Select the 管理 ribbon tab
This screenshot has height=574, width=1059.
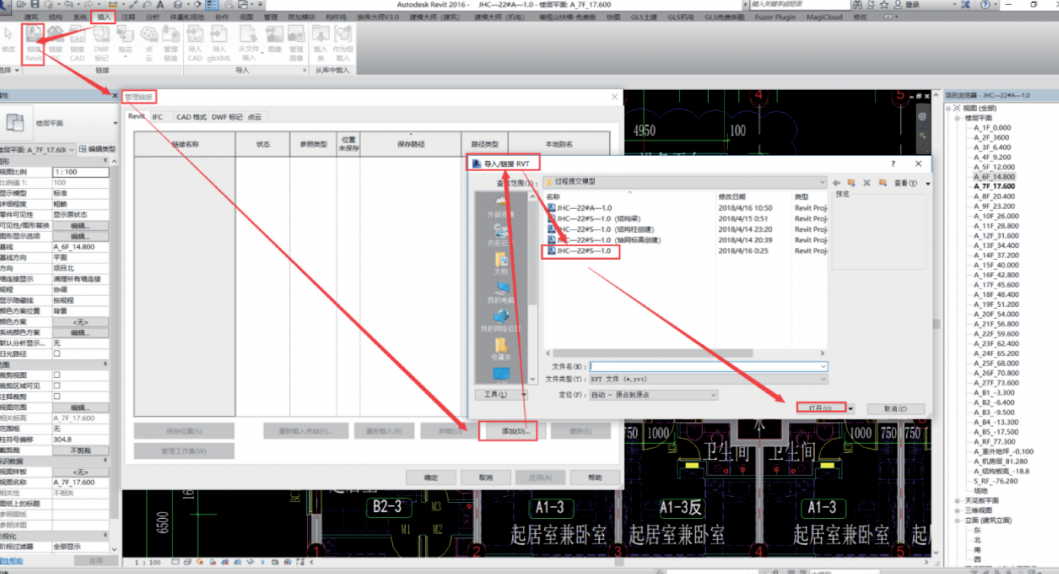click(270, 16)
